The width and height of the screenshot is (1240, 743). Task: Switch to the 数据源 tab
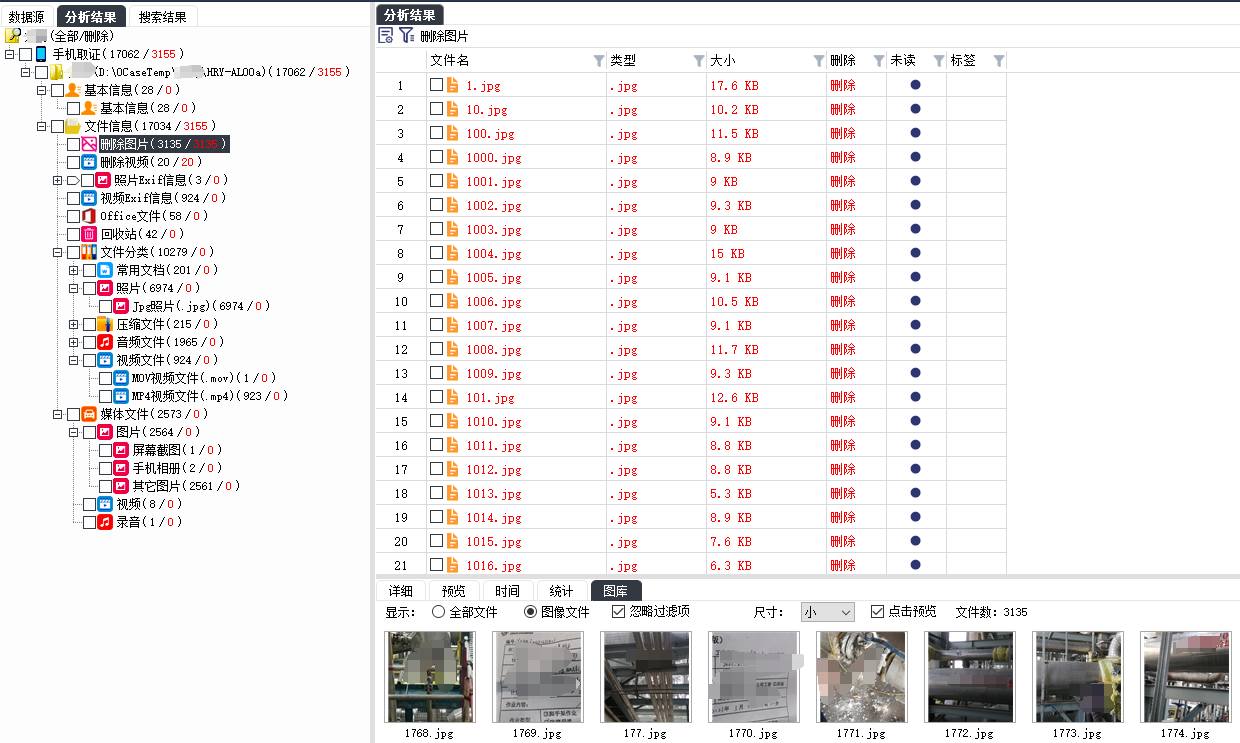(x=27, y=17)
